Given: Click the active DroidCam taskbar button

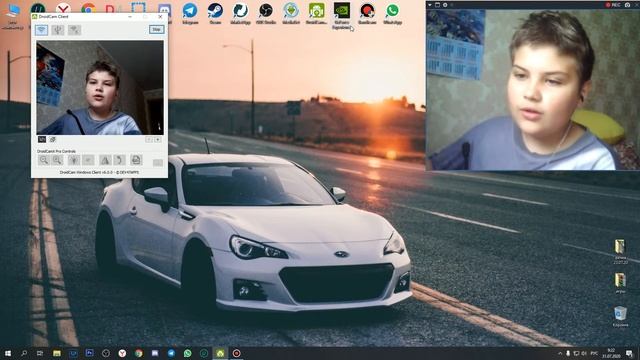Looking at the screenshot, I should [220, 353].
